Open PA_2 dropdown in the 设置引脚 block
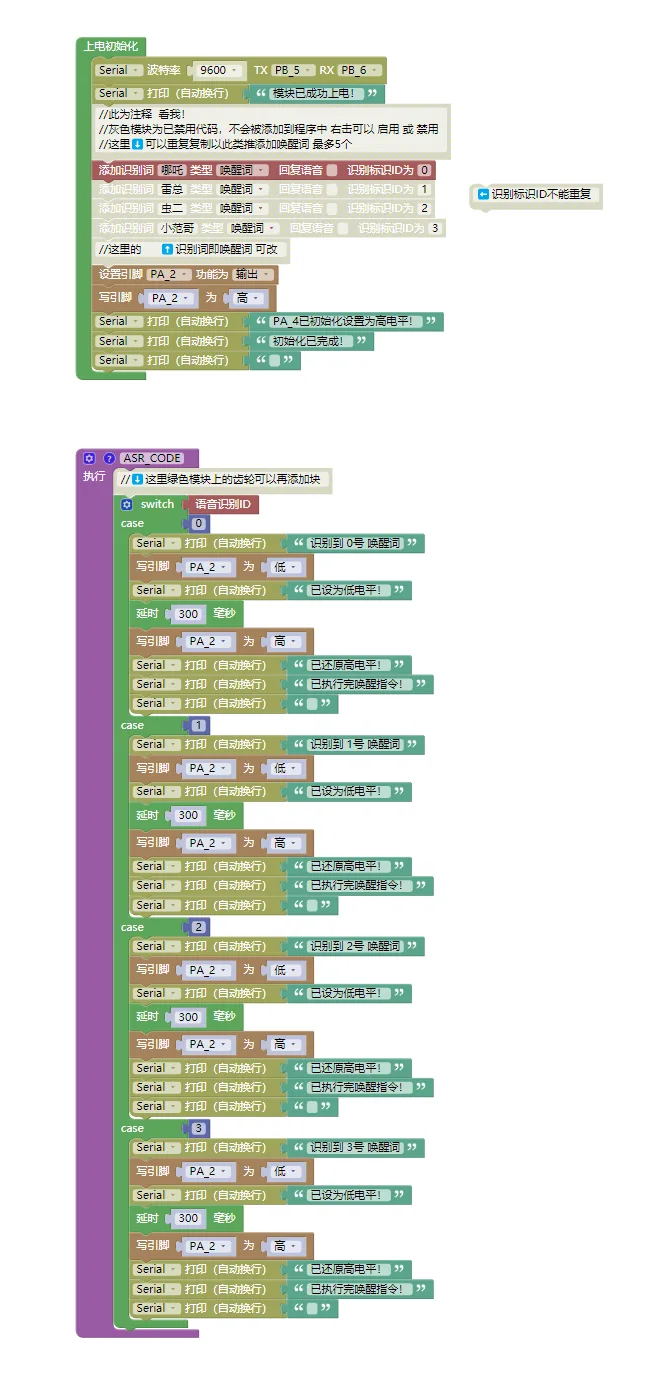 (168, 274)
